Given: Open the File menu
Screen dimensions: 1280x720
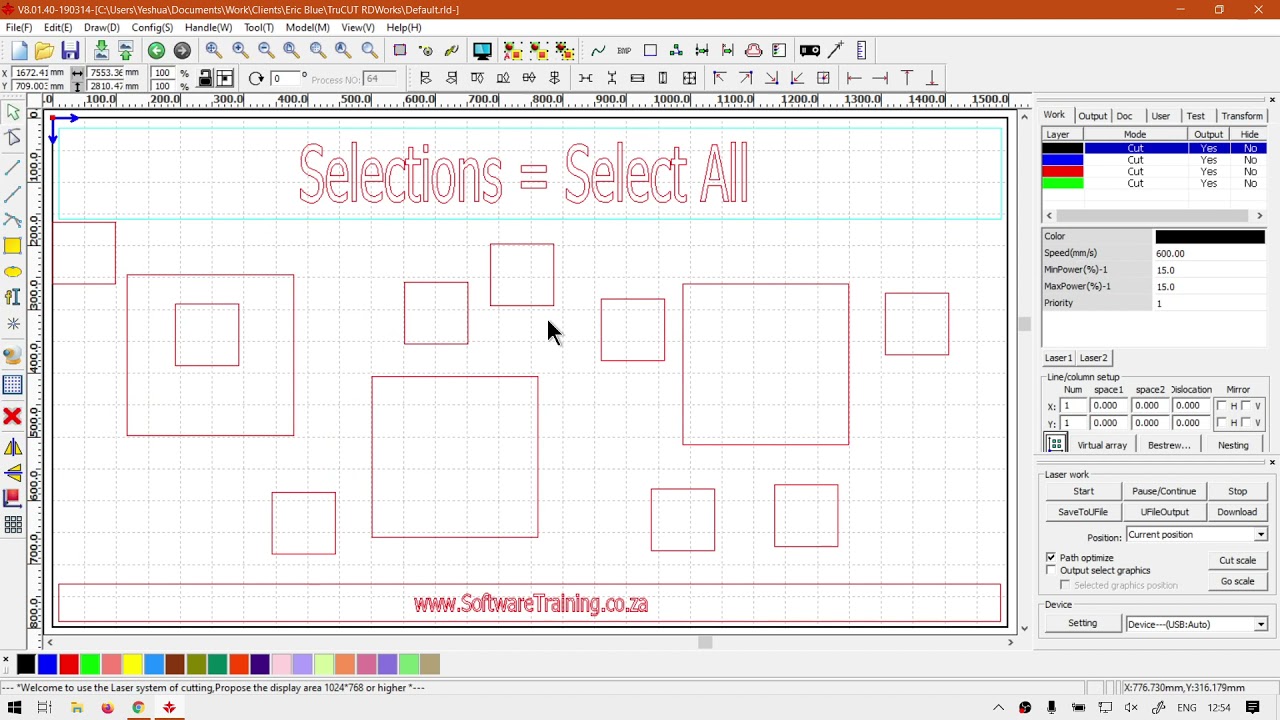Looking at the screenshot, I should pos(18,28).
